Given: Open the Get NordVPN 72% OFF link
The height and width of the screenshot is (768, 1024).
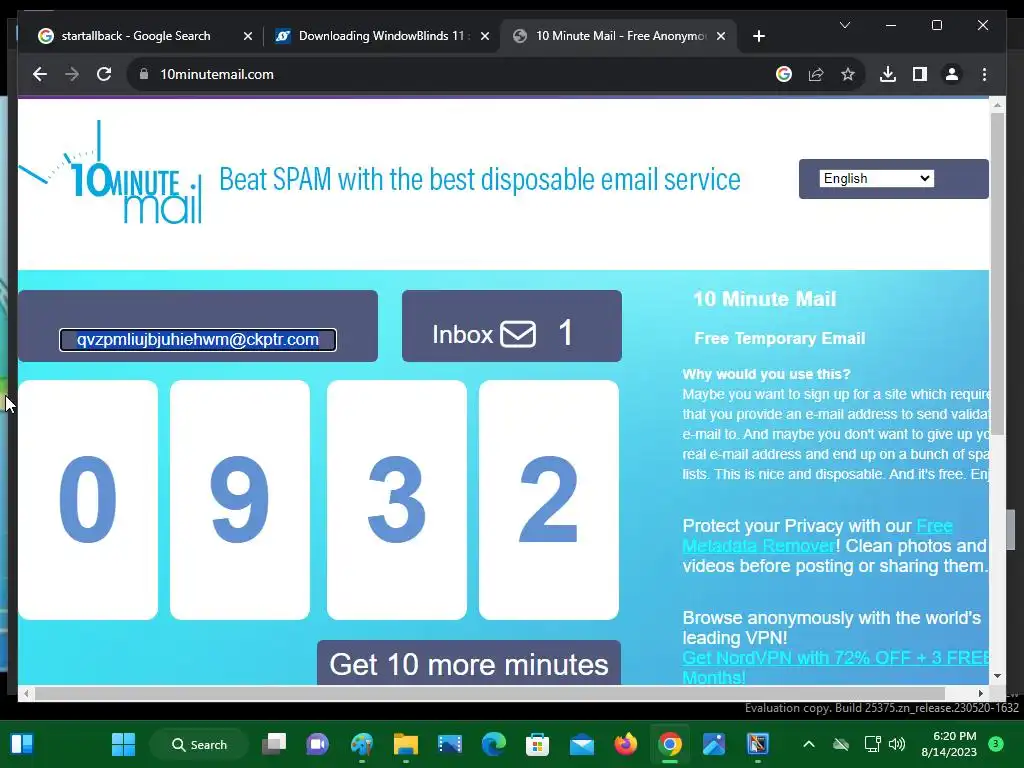Looking at the screenshot, I should click(835, 667).
